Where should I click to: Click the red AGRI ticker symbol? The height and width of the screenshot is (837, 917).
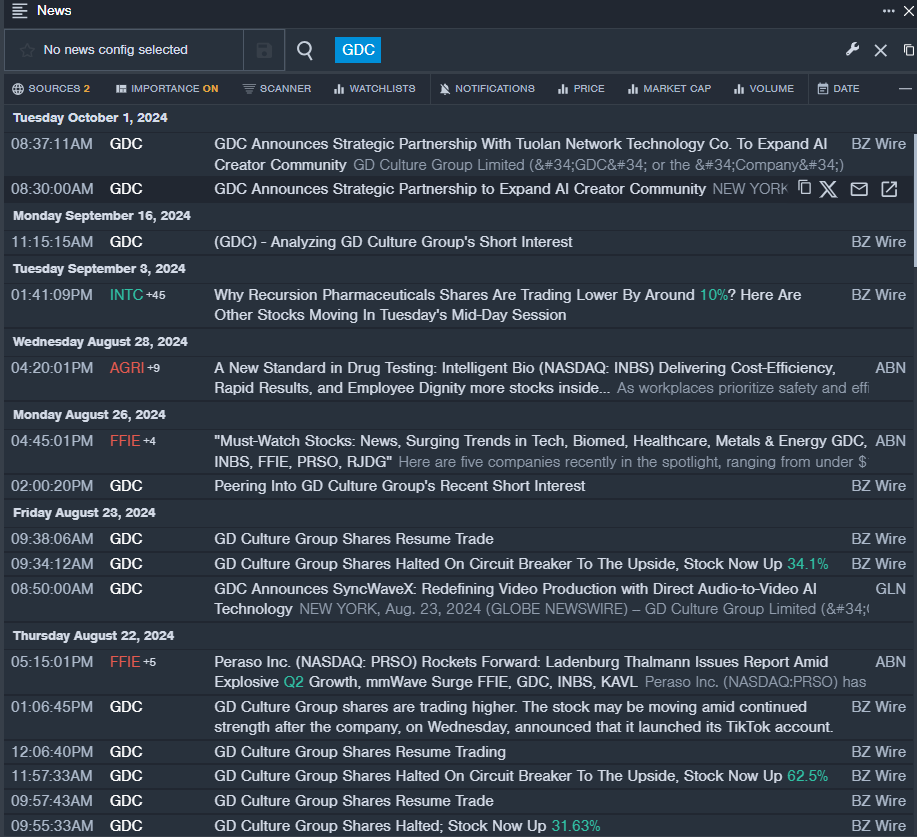point(127,368)
